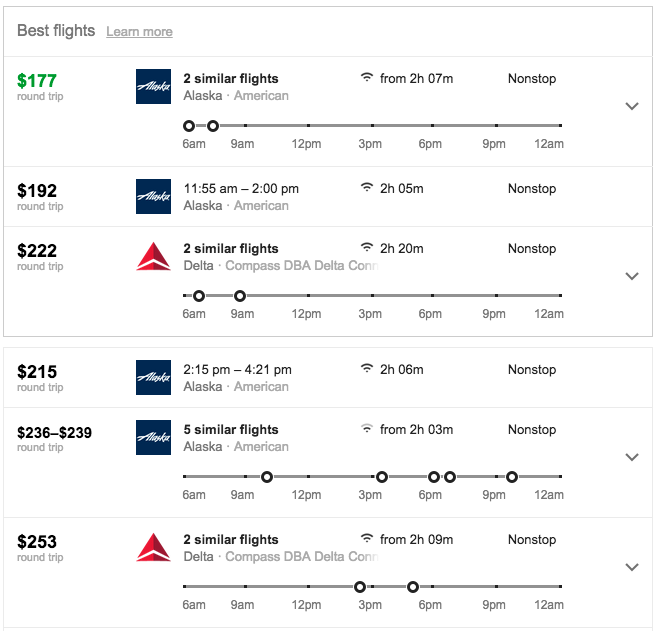Viewport: 655px width, 631px height.
Task: Expand the $177 Alaska similar flights row
Action: 631,106
